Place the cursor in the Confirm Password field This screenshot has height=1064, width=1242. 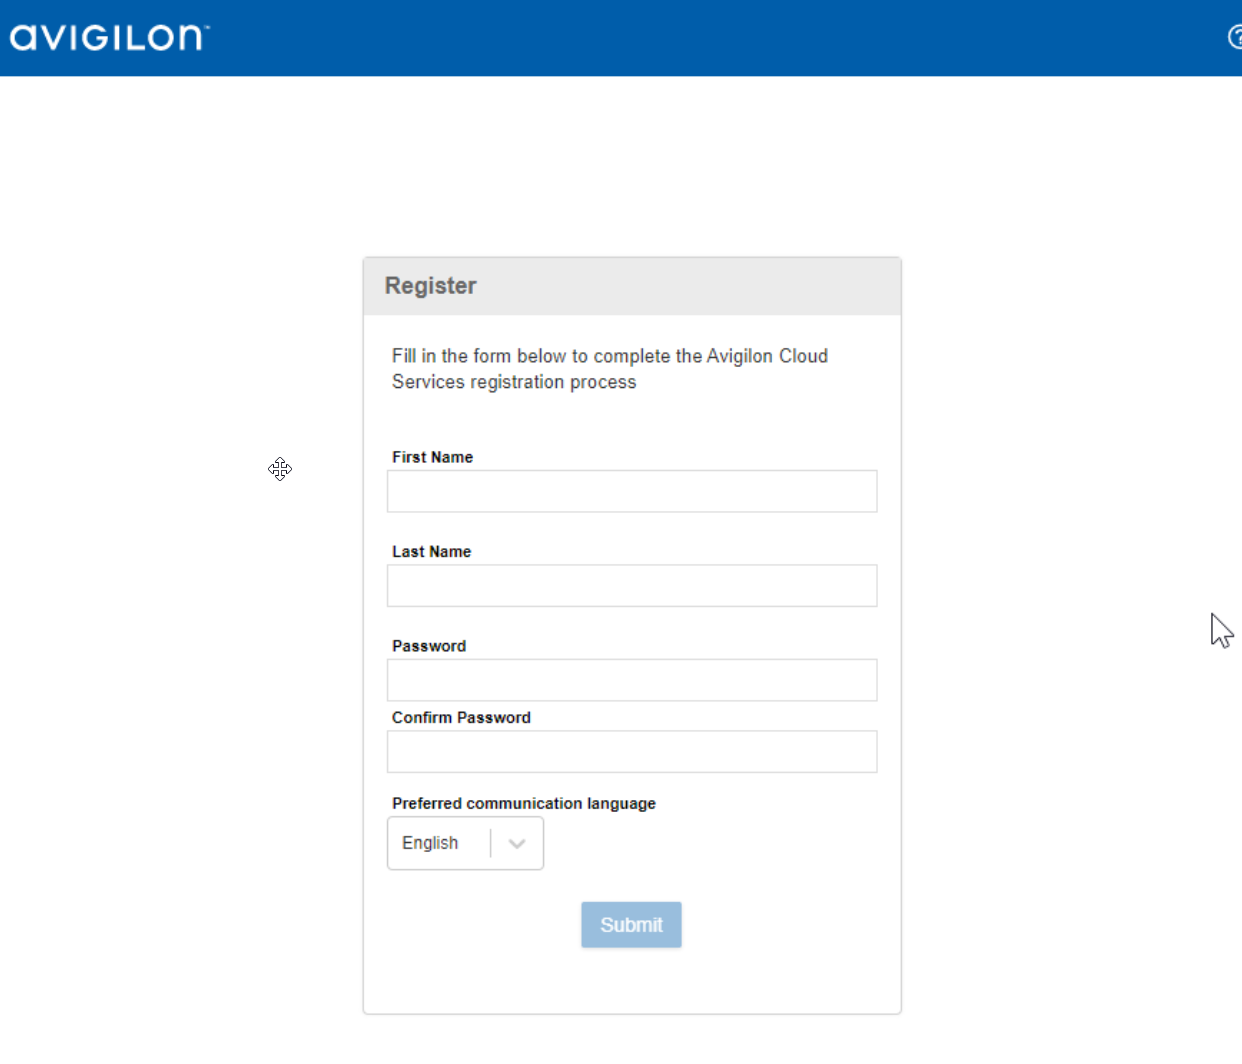click(631, 752)
